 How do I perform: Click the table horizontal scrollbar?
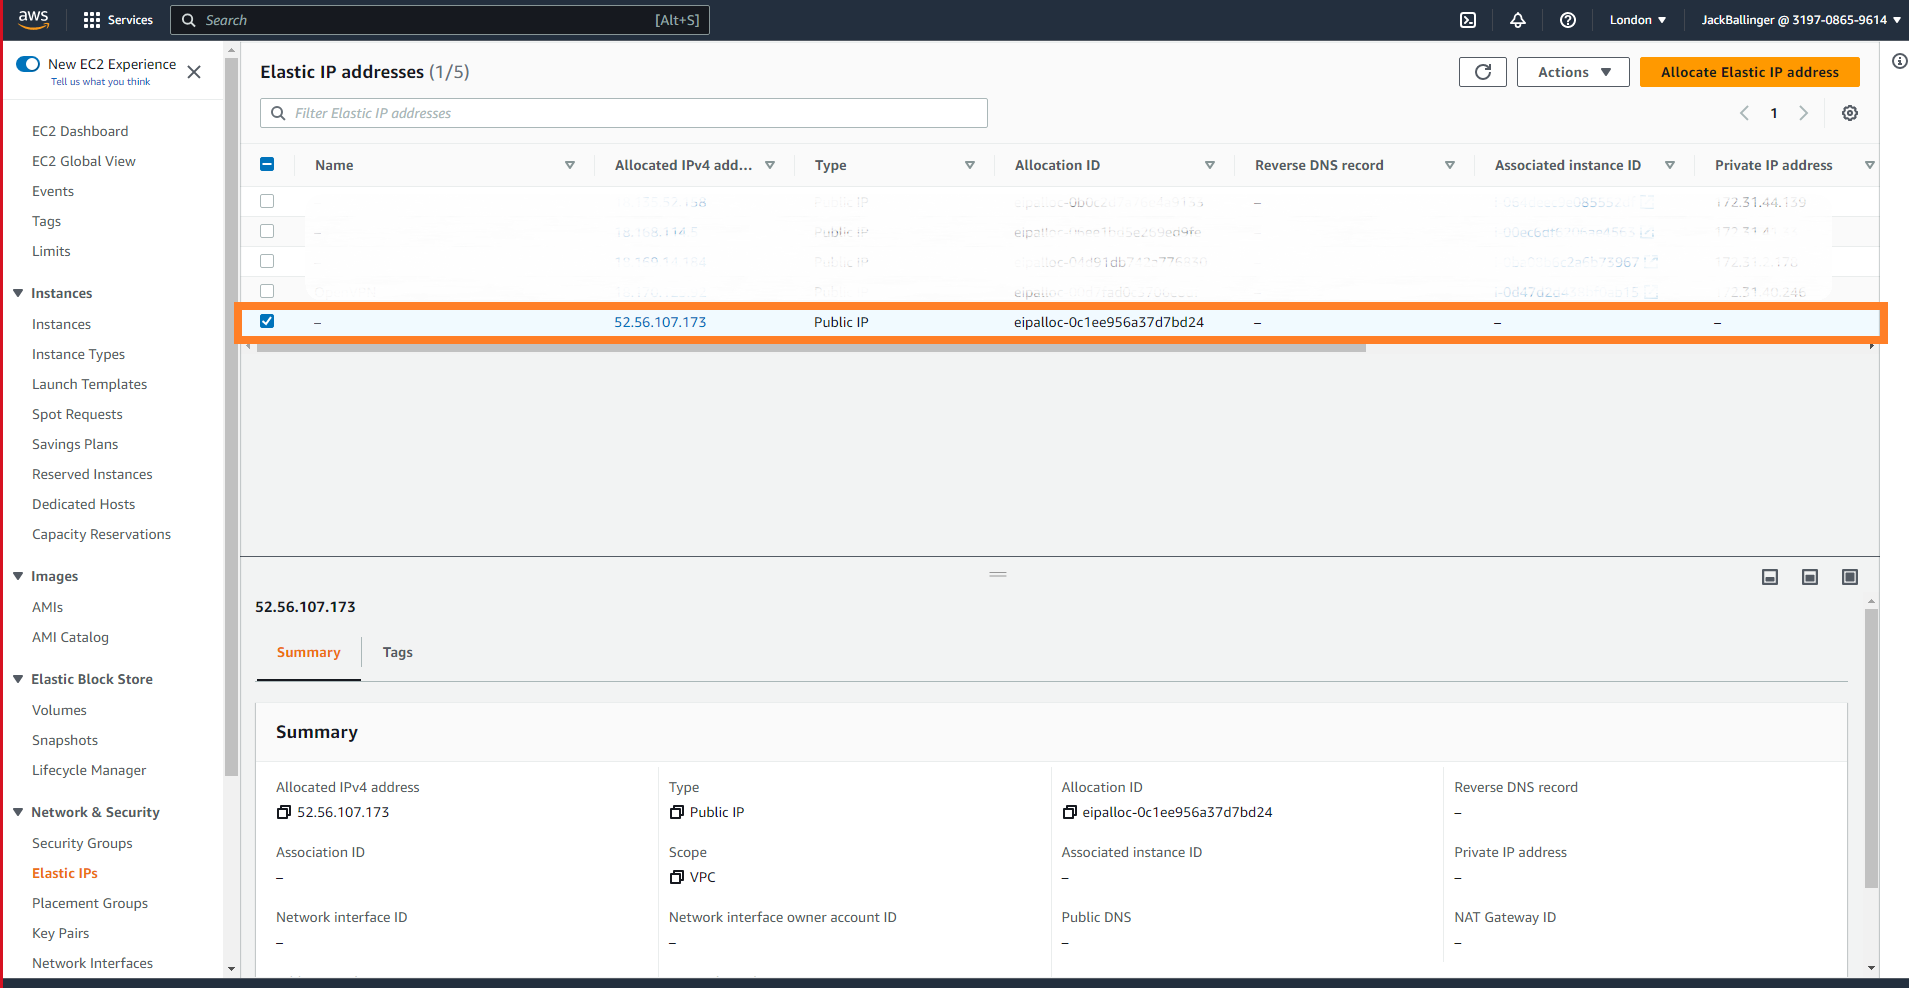tap(811, 347)
